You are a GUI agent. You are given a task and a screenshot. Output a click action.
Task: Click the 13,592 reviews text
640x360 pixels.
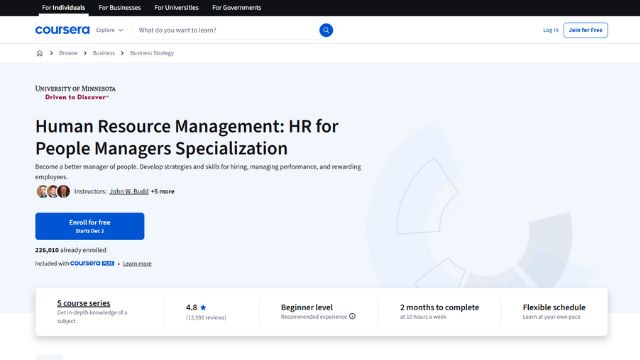click(206, 317)
